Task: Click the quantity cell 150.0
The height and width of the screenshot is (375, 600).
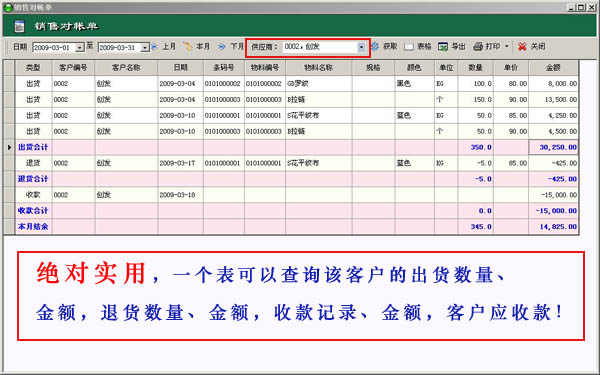Action: point(476,99)
